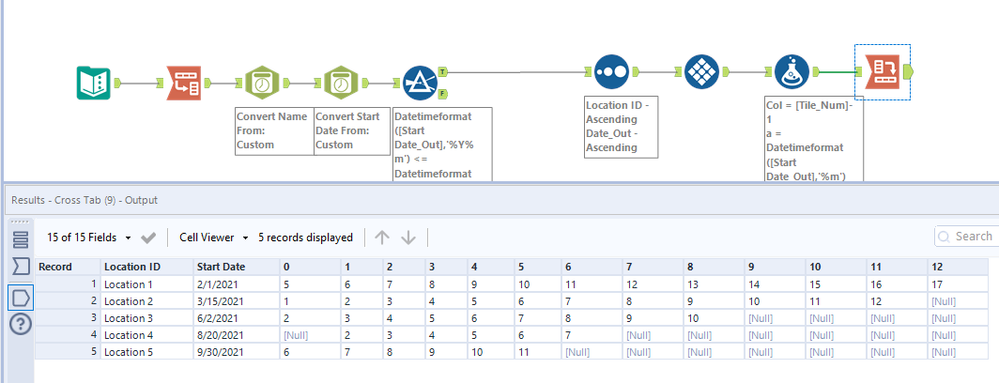Select the Transpose tool after Input
The image size is (999, 383).
pos(183,83)
